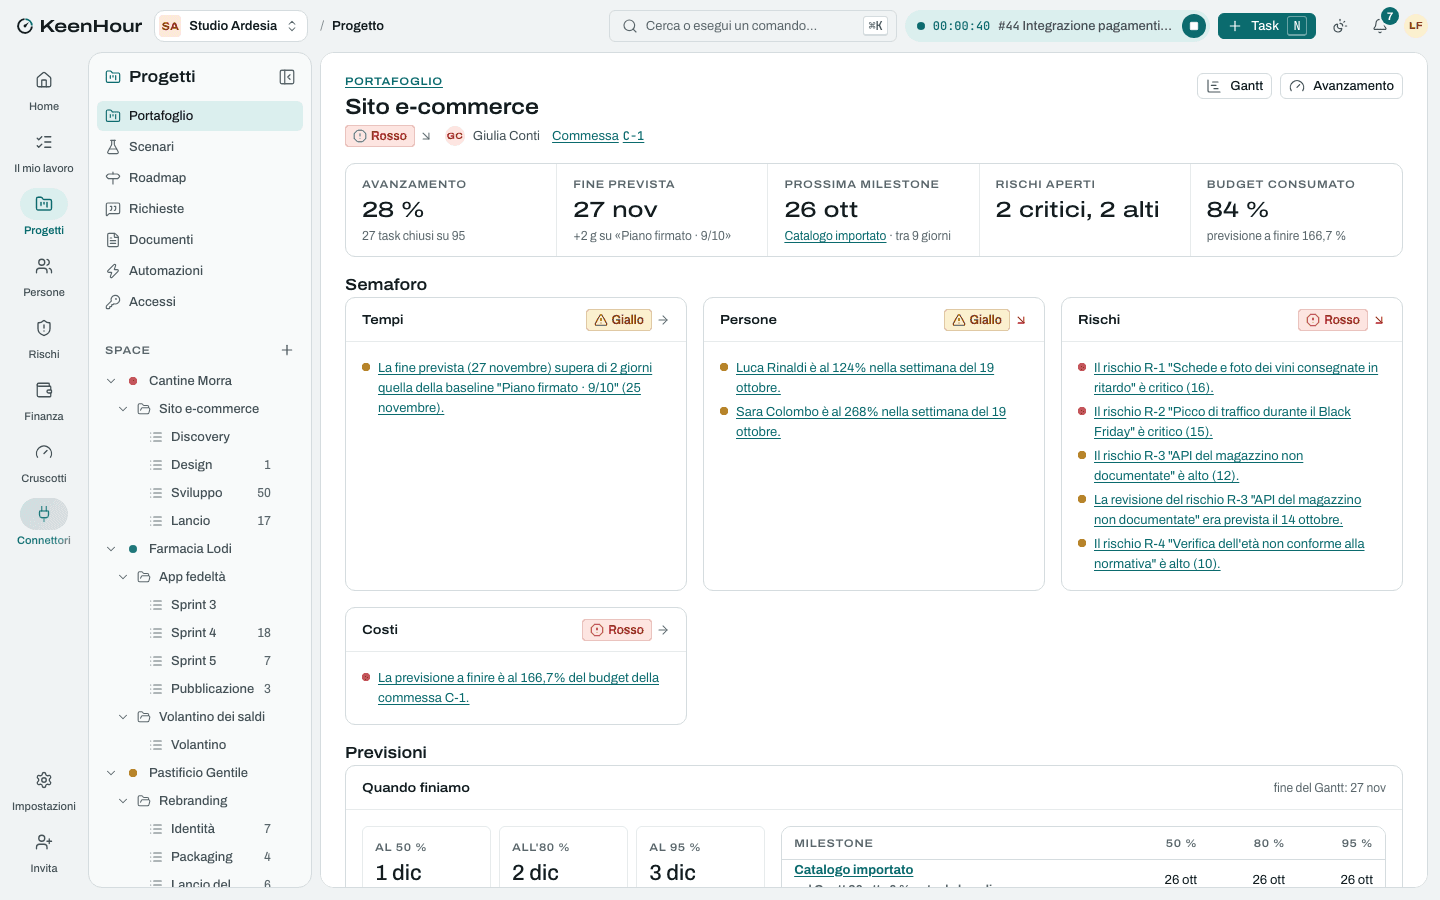Collapse the App fedeltà folder

(123, 577)
